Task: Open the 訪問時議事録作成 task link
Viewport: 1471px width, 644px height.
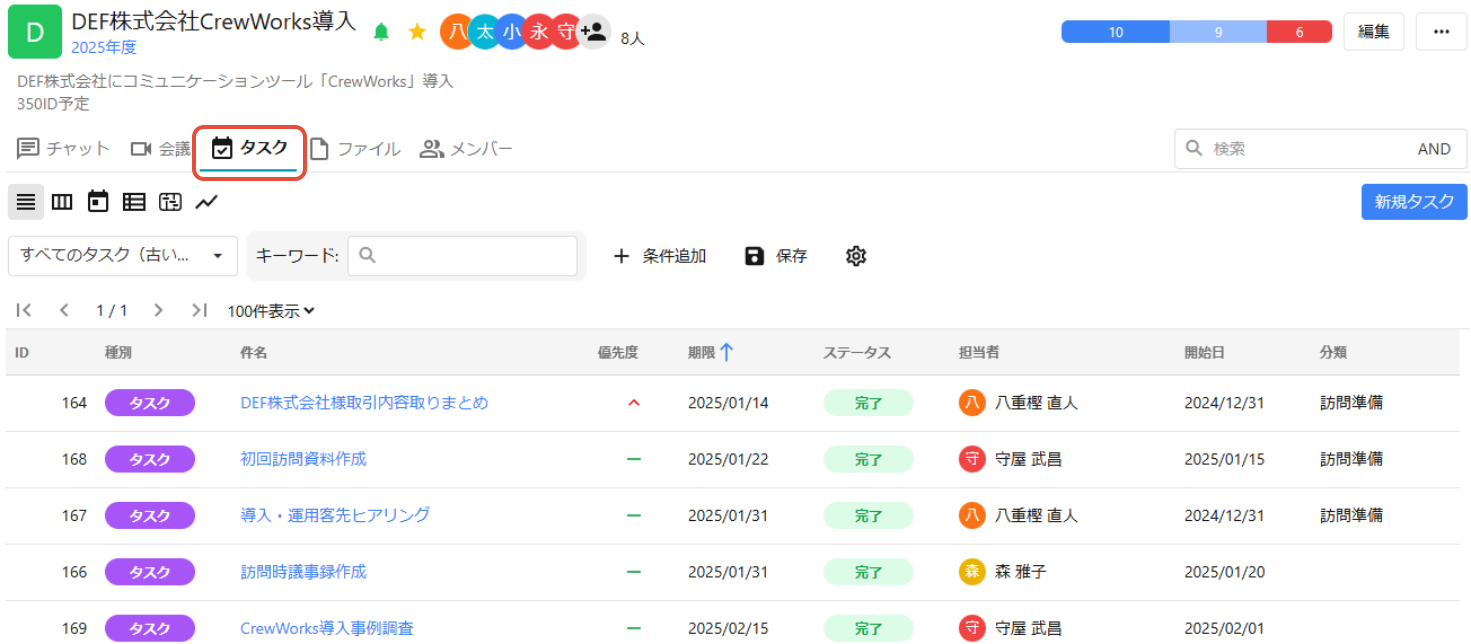Action: click(x=303, y=572)
